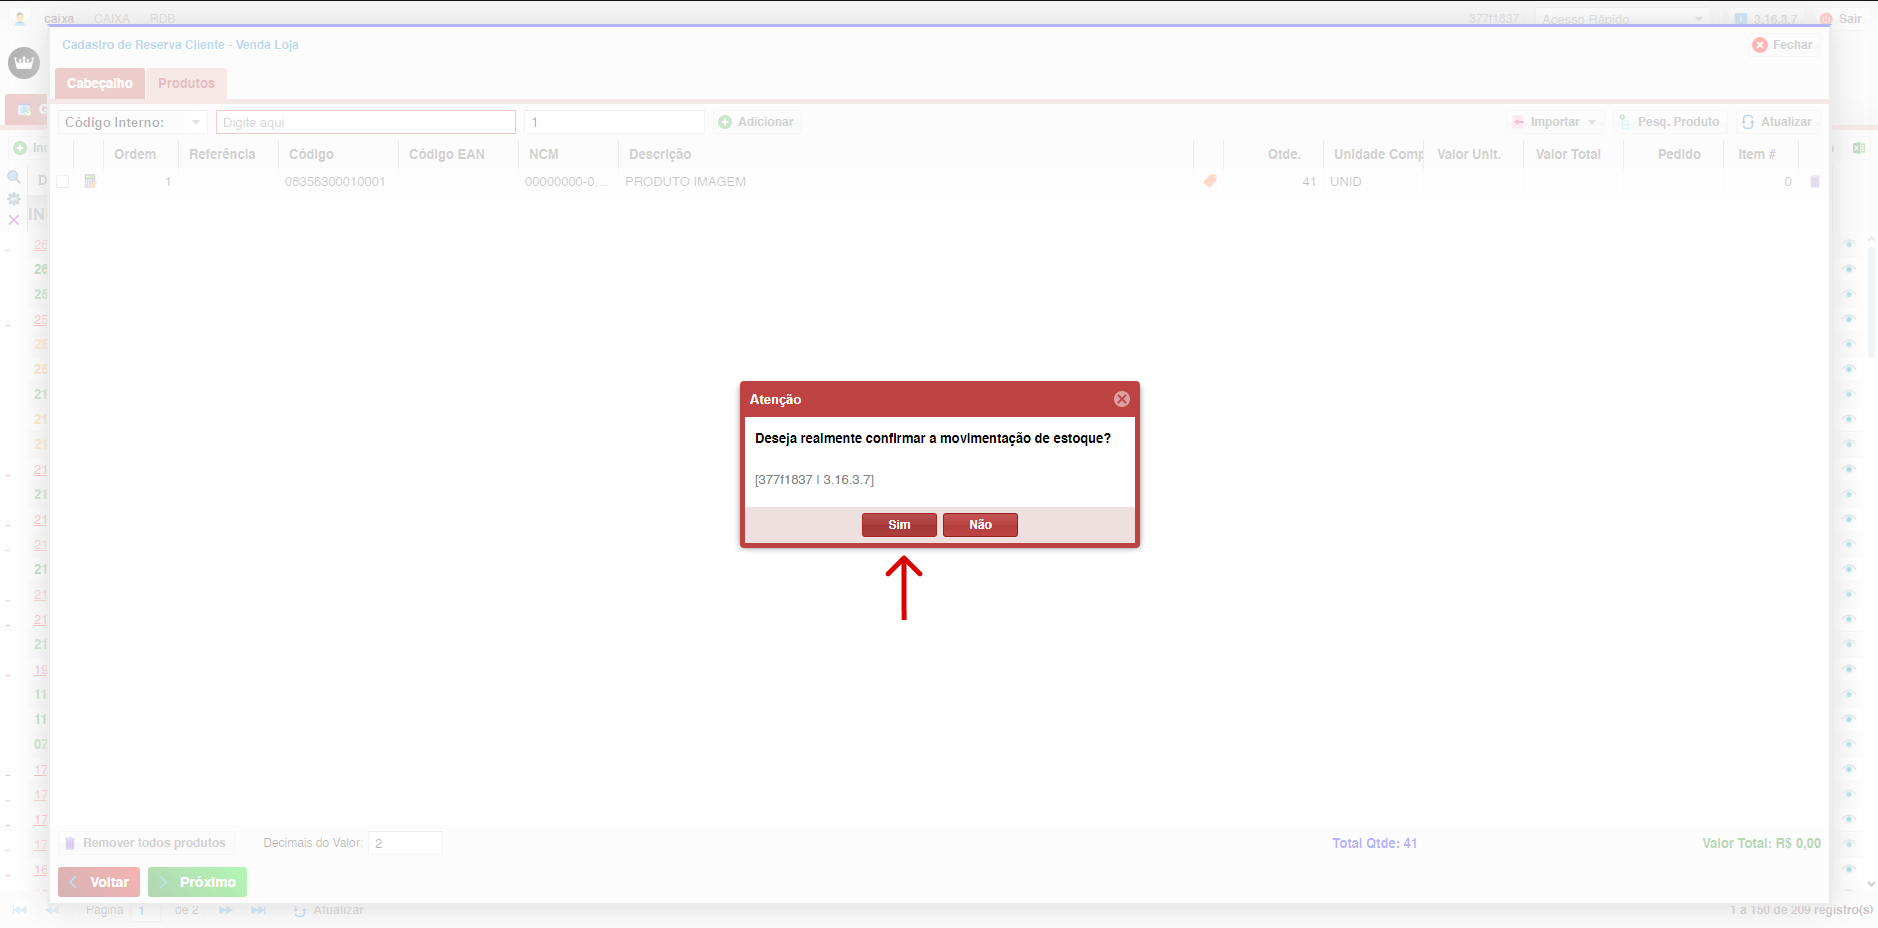Switch to the Produtos tab
Viewport: 1878px width, 928px height.
coord(186,83)
